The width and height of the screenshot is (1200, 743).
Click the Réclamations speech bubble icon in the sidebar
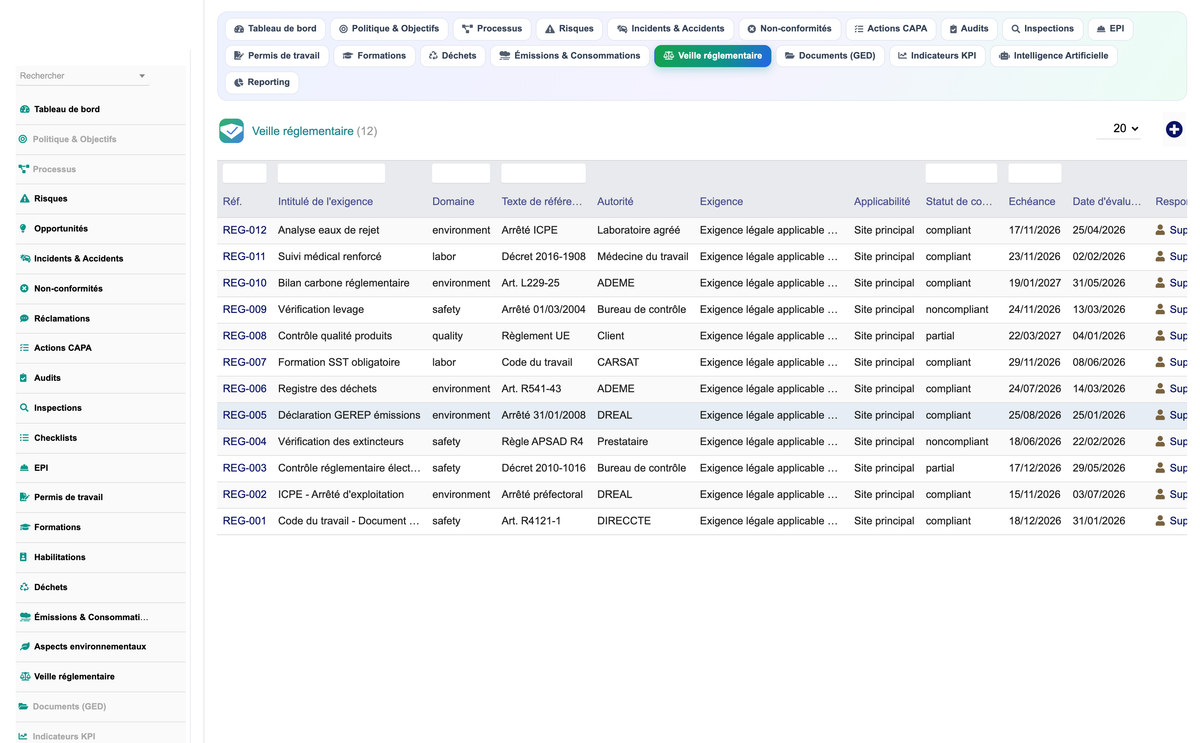tap(24, 318)
